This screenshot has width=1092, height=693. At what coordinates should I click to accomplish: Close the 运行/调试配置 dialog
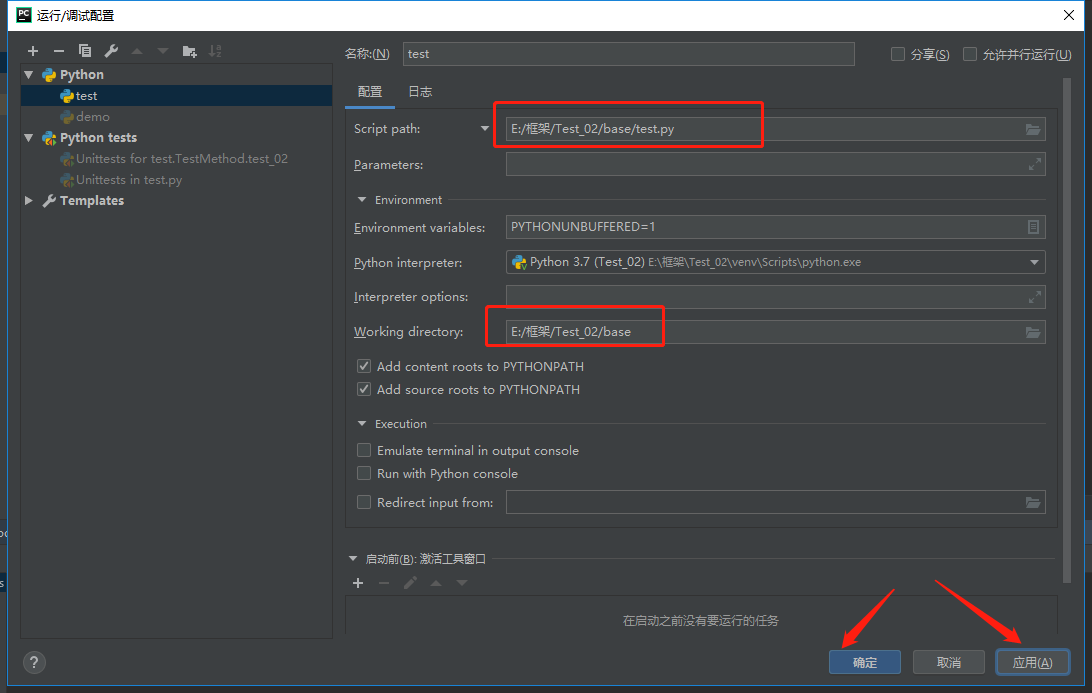(1069, 15)
